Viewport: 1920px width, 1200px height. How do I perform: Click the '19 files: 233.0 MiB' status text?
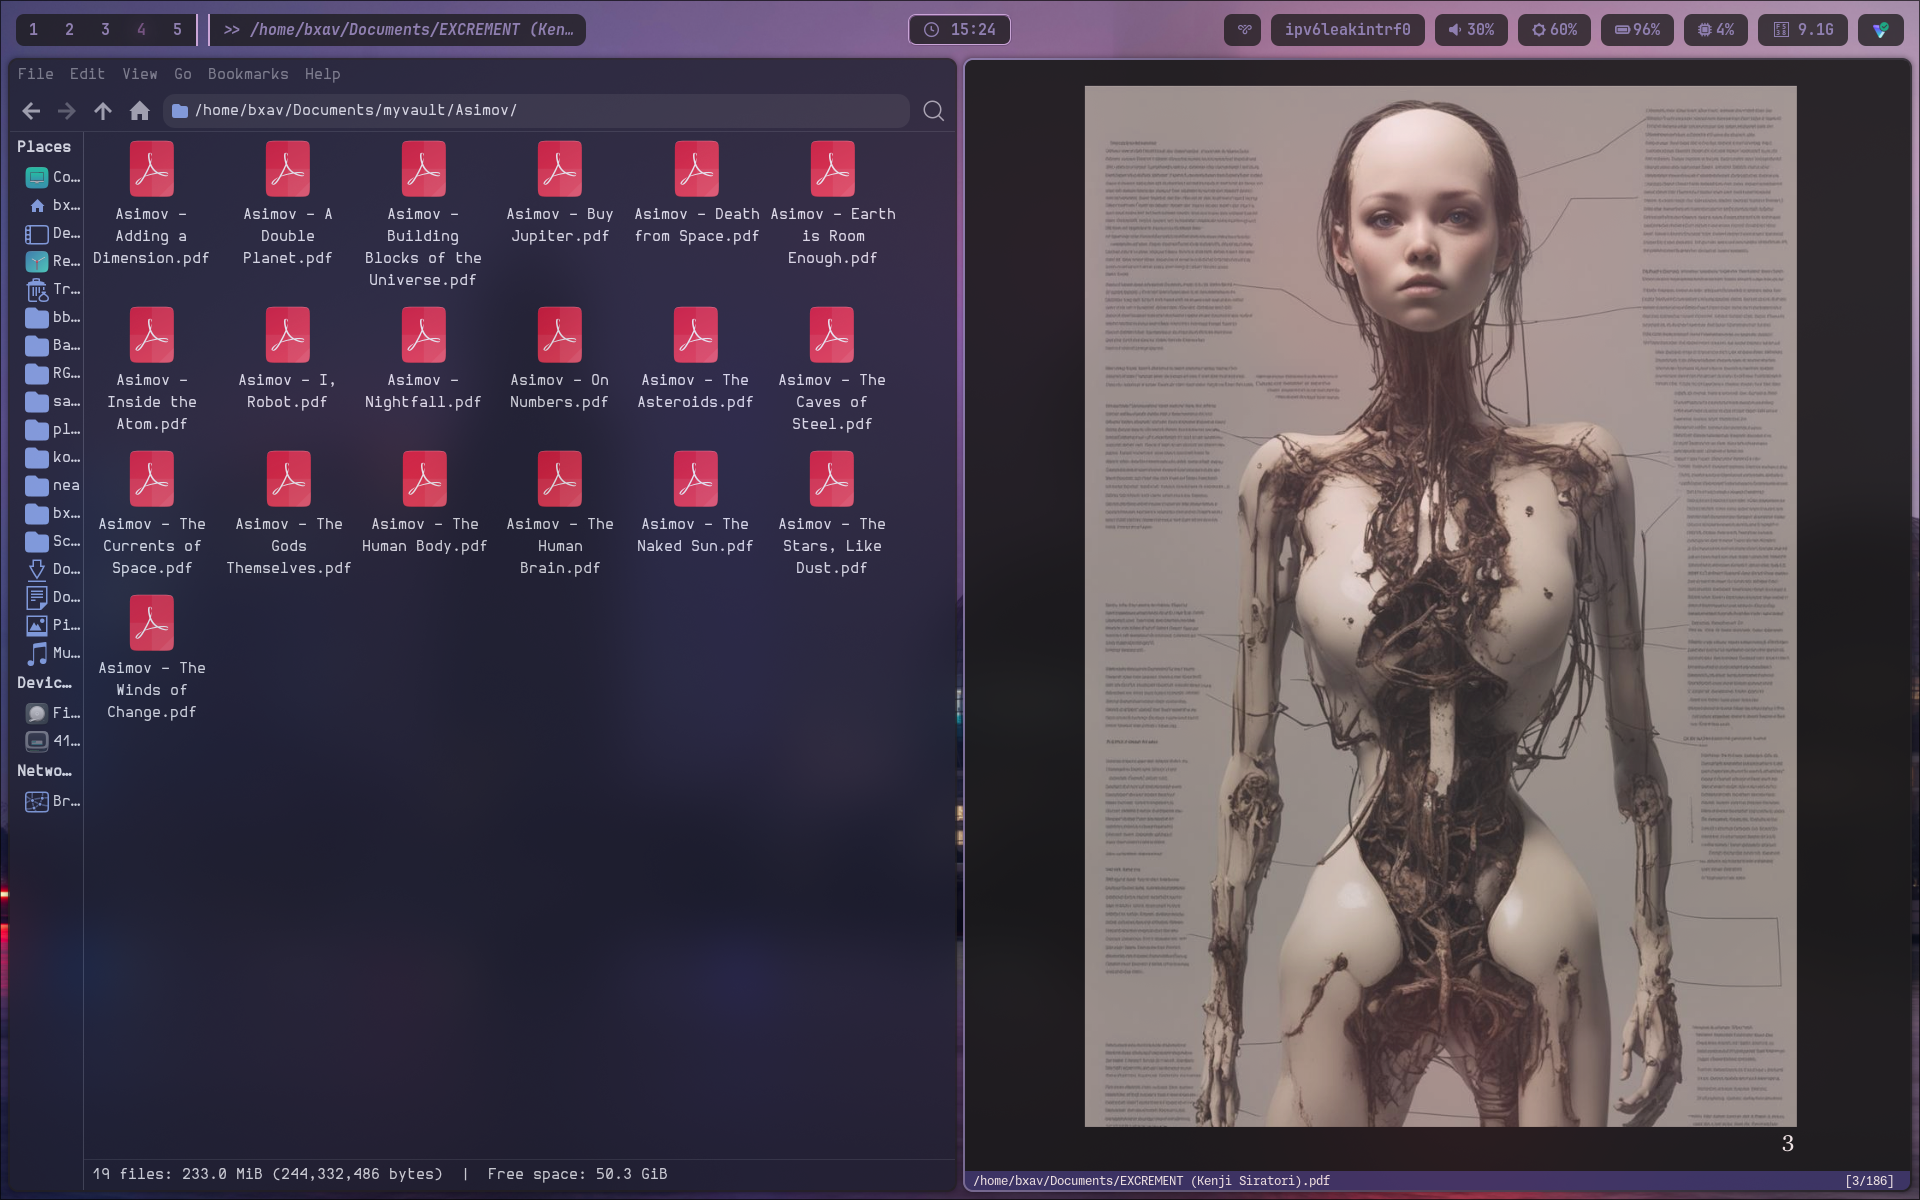[x=268, y=1174]
